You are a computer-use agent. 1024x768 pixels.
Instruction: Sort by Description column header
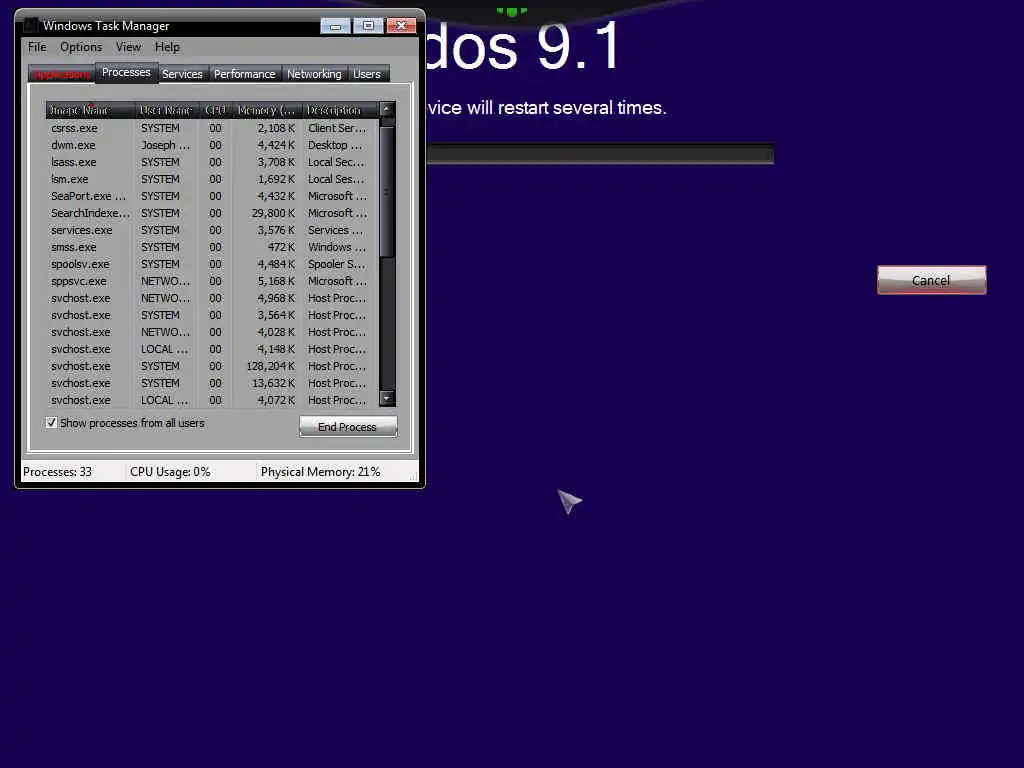point(340,110)
